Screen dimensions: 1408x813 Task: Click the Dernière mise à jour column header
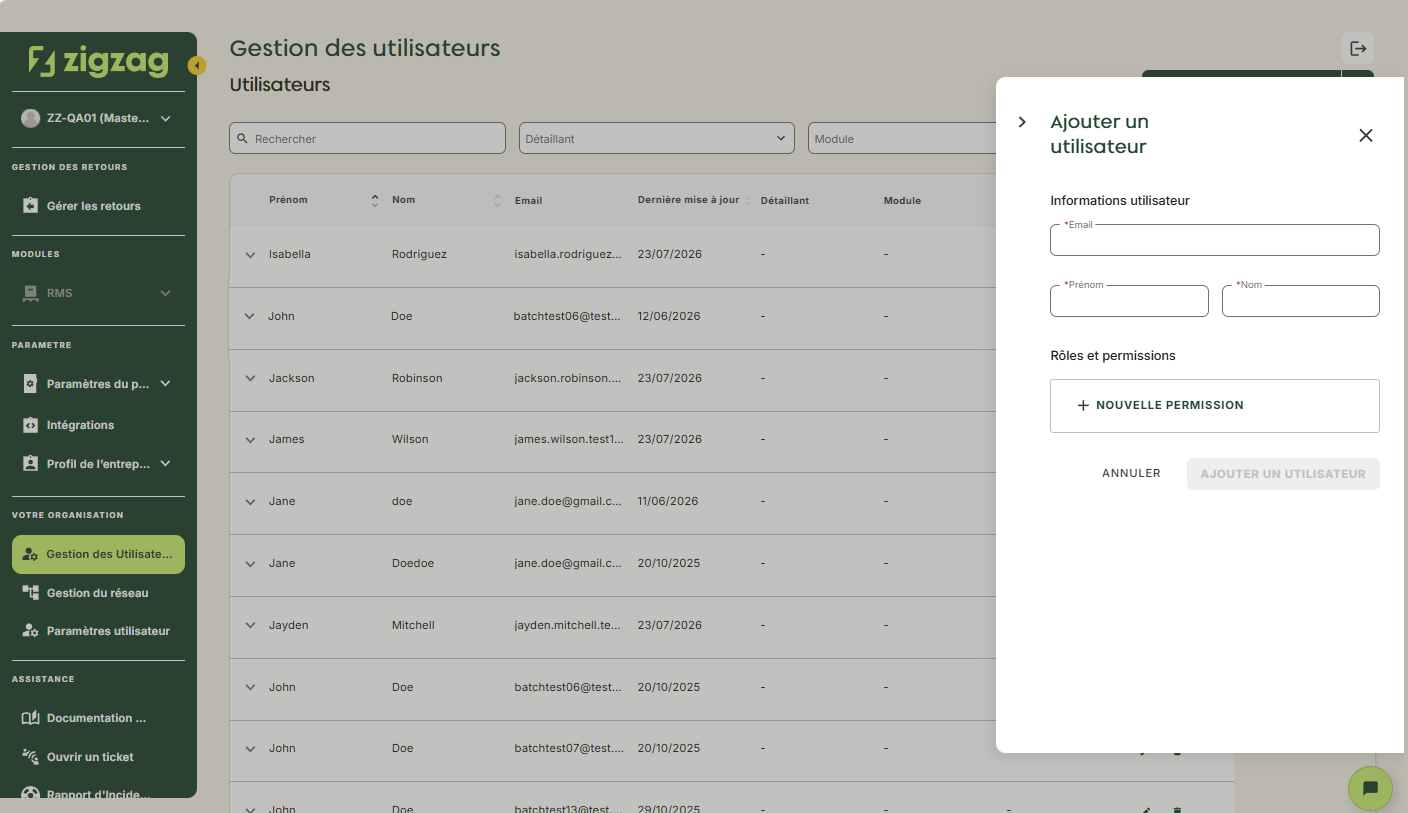pos(688,200)
